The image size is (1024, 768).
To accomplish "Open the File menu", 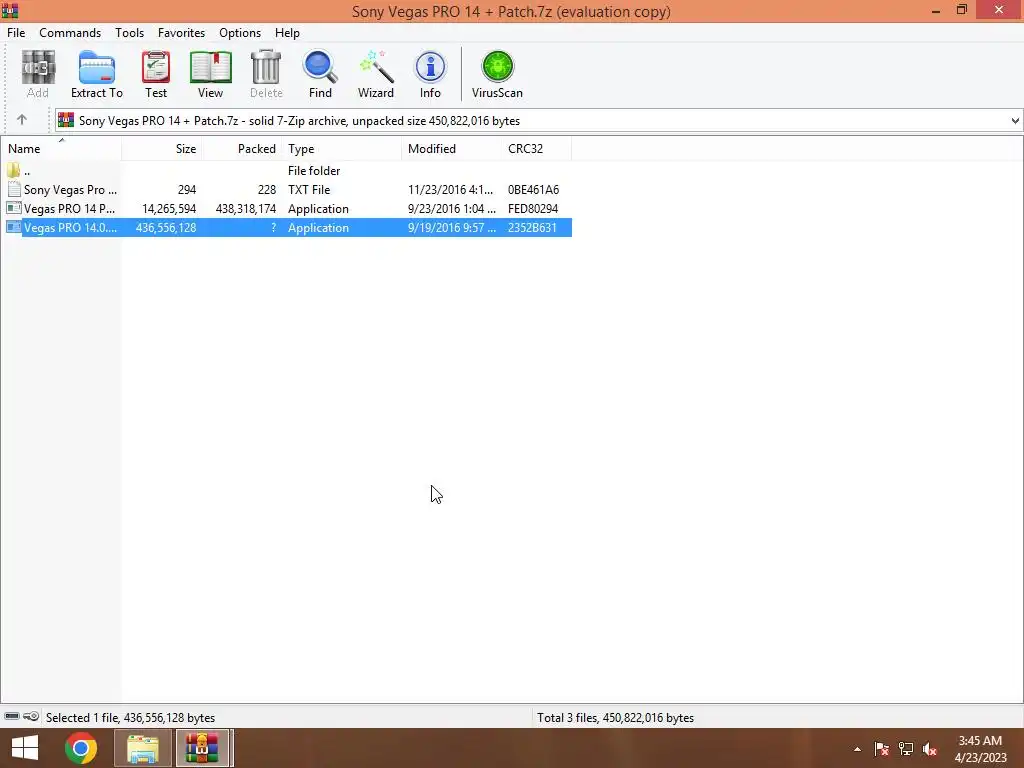I will point(16,33).
